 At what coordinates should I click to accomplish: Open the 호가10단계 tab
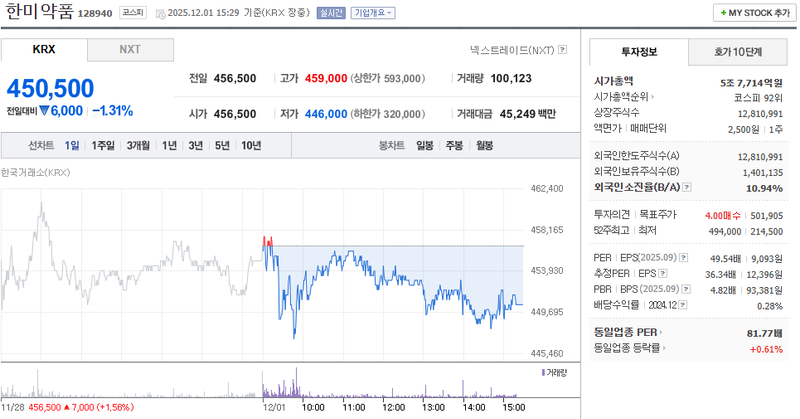738,52
